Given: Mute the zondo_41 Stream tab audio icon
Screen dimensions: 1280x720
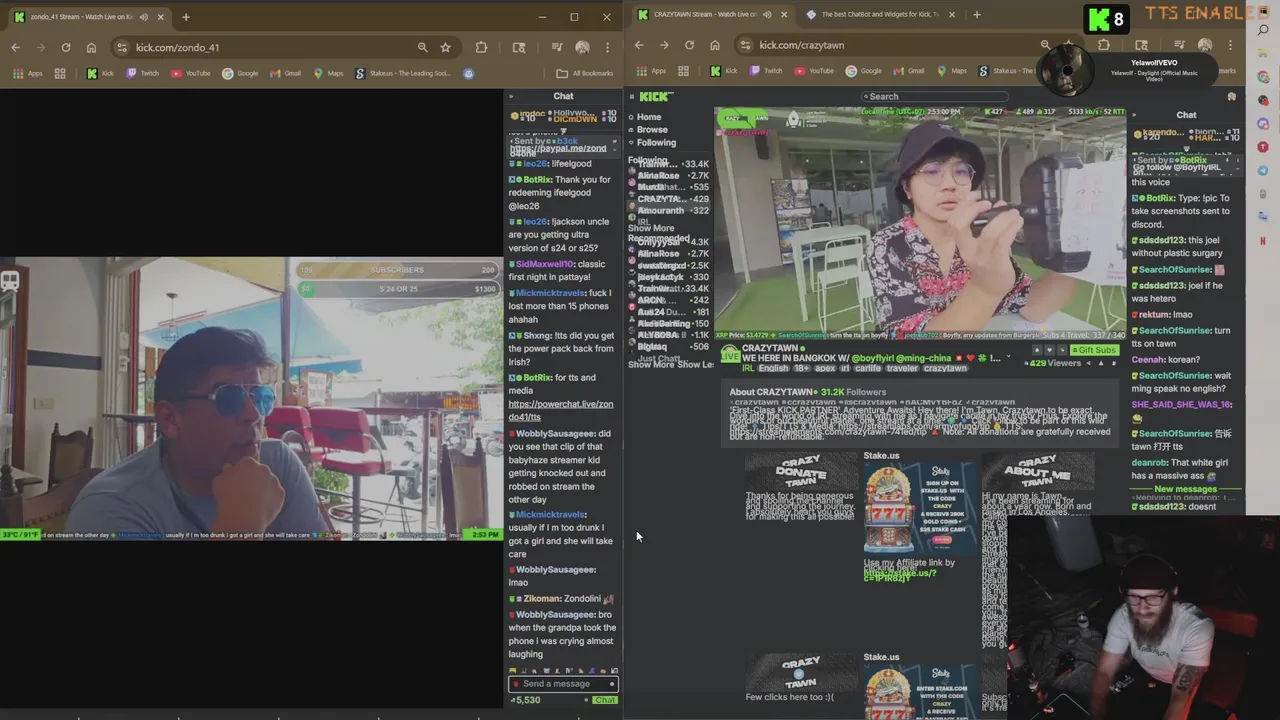Looking at the screenshot, I should [x=143, y=17].
